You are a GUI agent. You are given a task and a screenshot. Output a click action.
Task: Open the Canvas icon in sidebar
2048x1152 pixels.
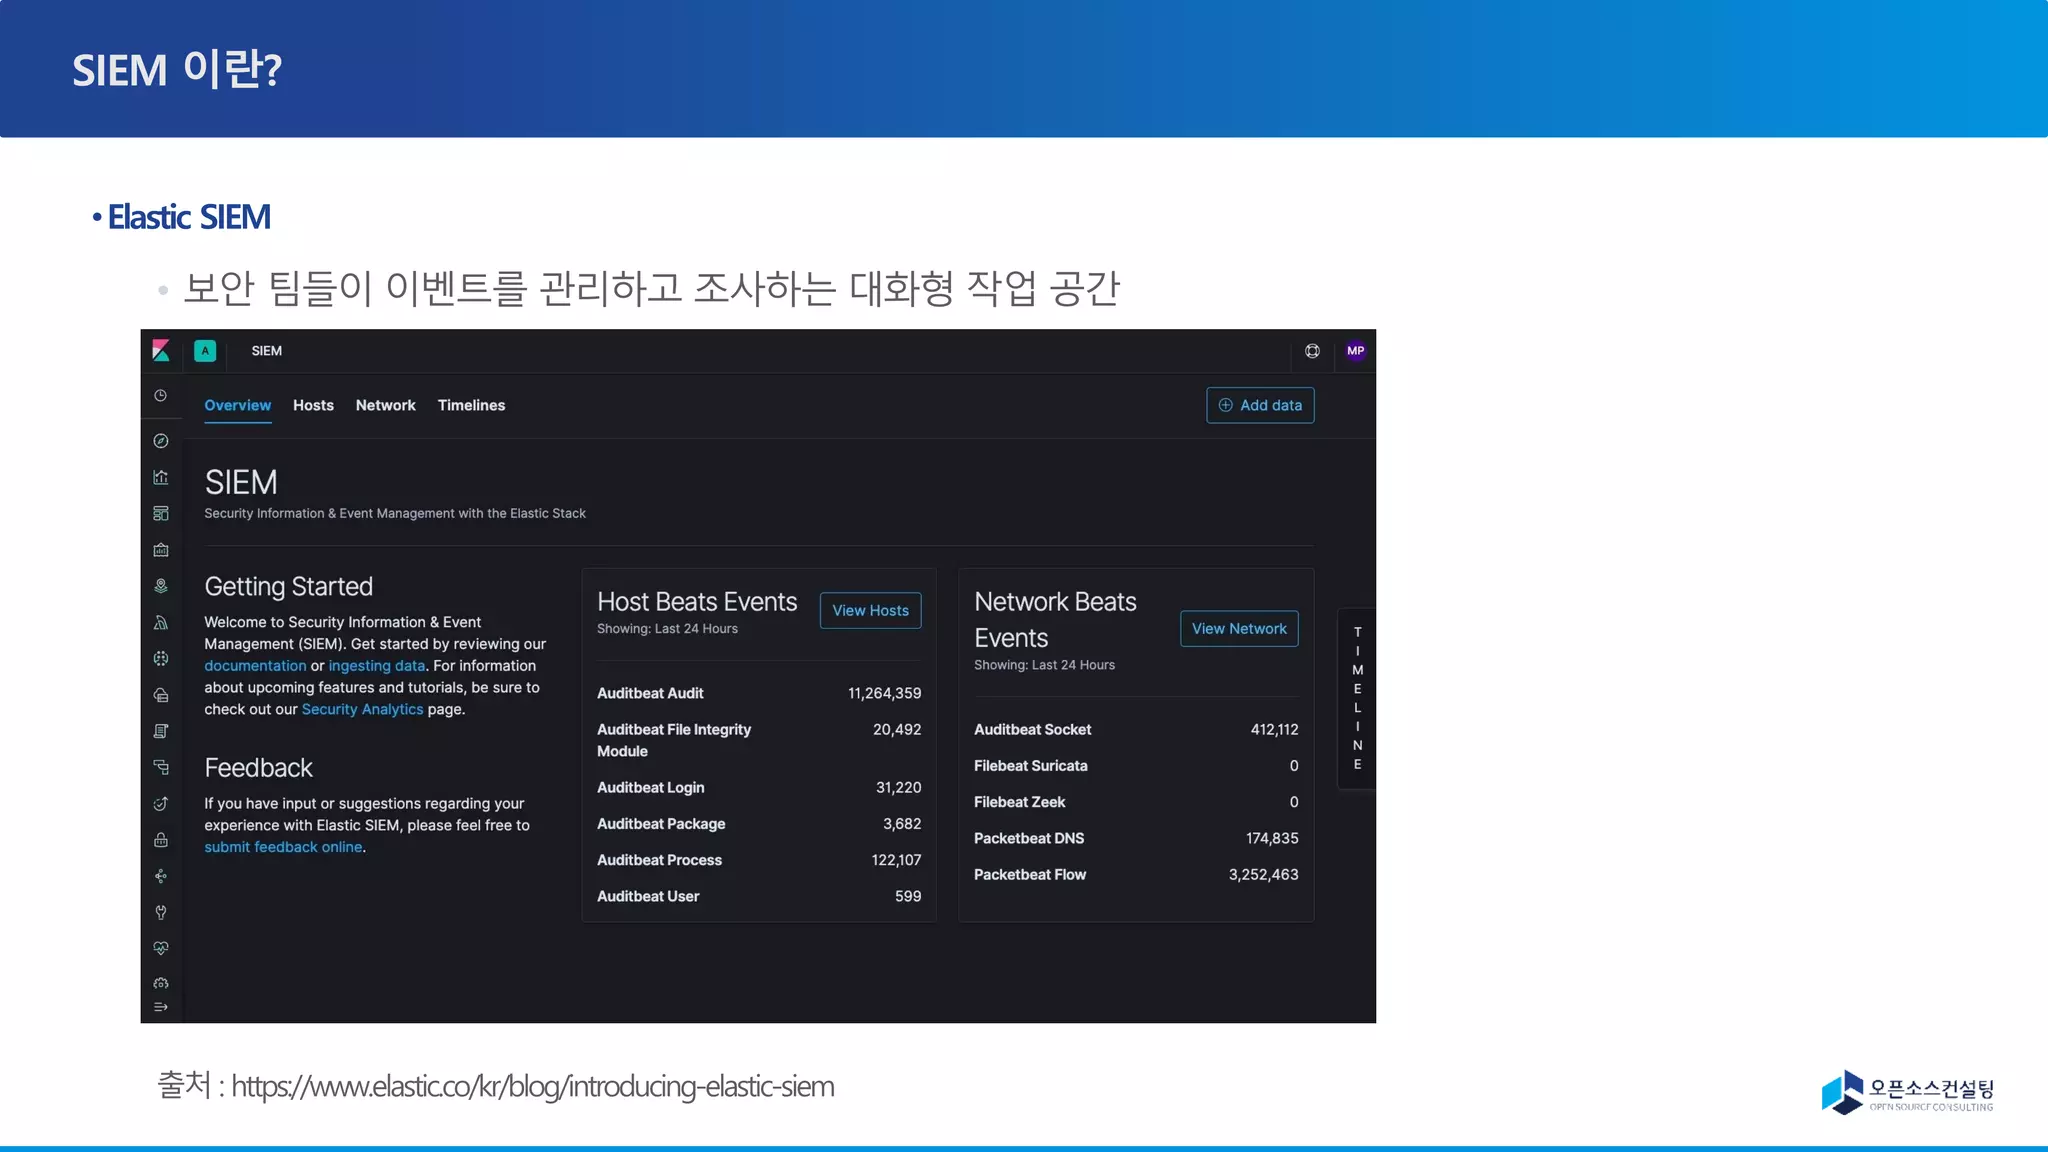click(161, 550)
